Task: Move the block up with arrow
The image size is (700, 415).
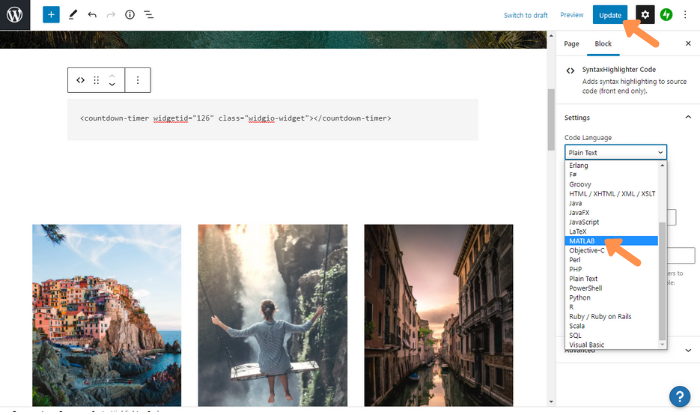Action: 112,75
